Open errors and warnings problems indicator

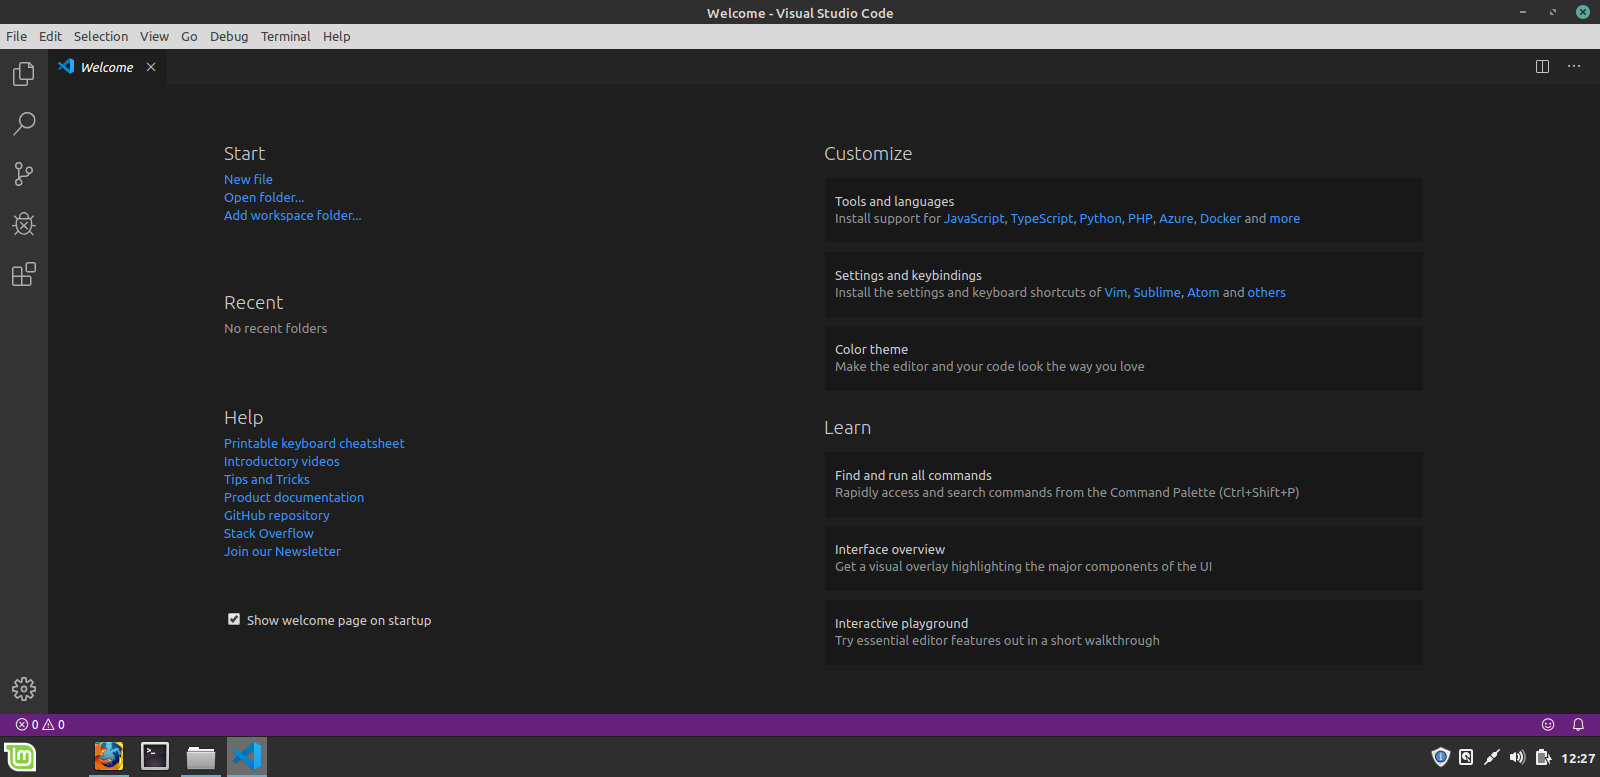pyautogui.click(x=40, y=724)
